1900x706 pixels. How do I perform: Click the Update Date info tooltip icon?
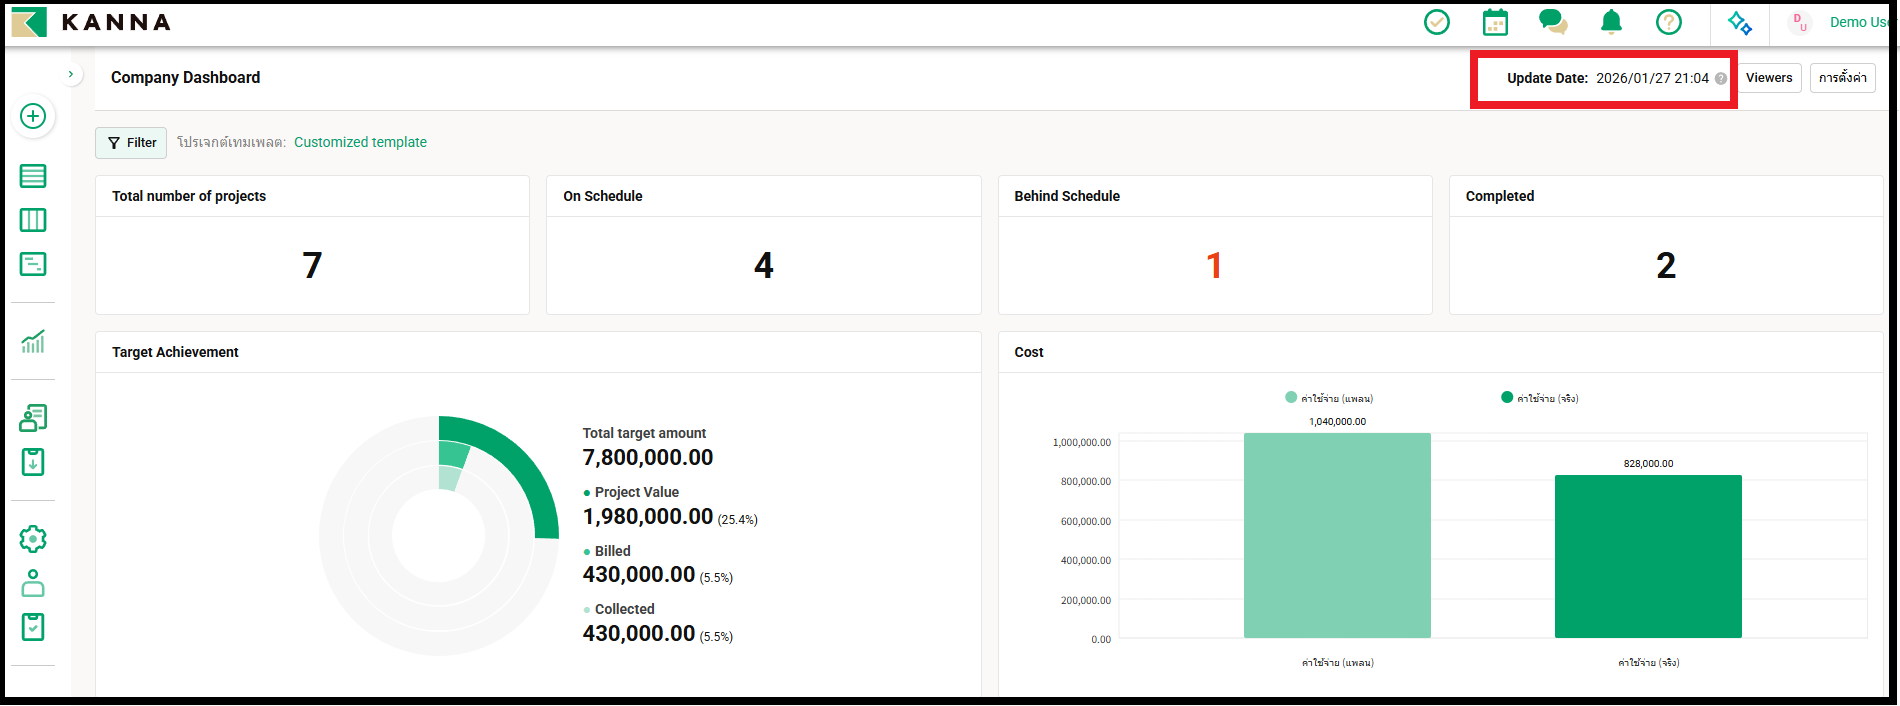1721,79
